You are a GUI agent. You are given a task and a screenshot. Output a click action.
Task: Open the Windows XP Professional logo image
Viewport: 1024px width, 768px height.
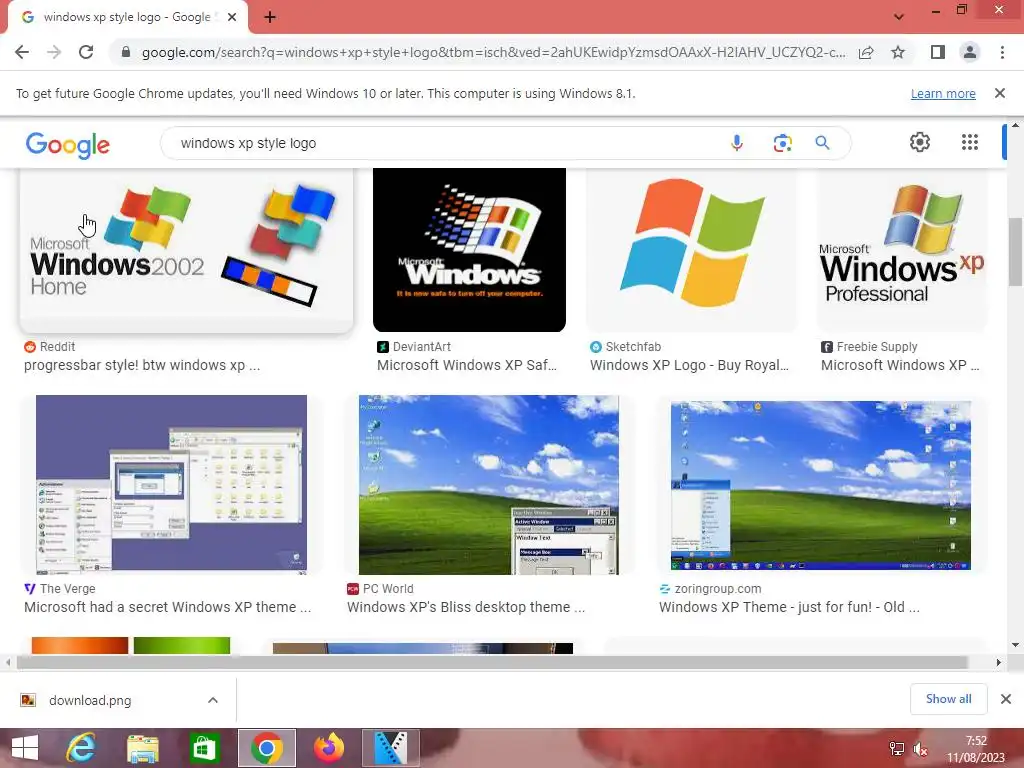point(902,249)
